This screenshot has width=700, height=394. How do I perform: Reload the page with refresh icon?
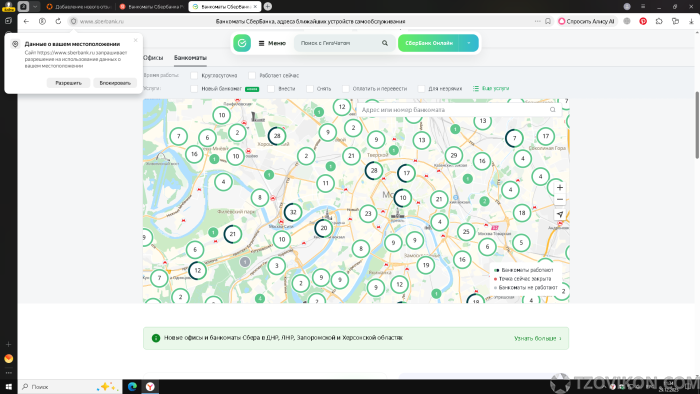point(58,21)
